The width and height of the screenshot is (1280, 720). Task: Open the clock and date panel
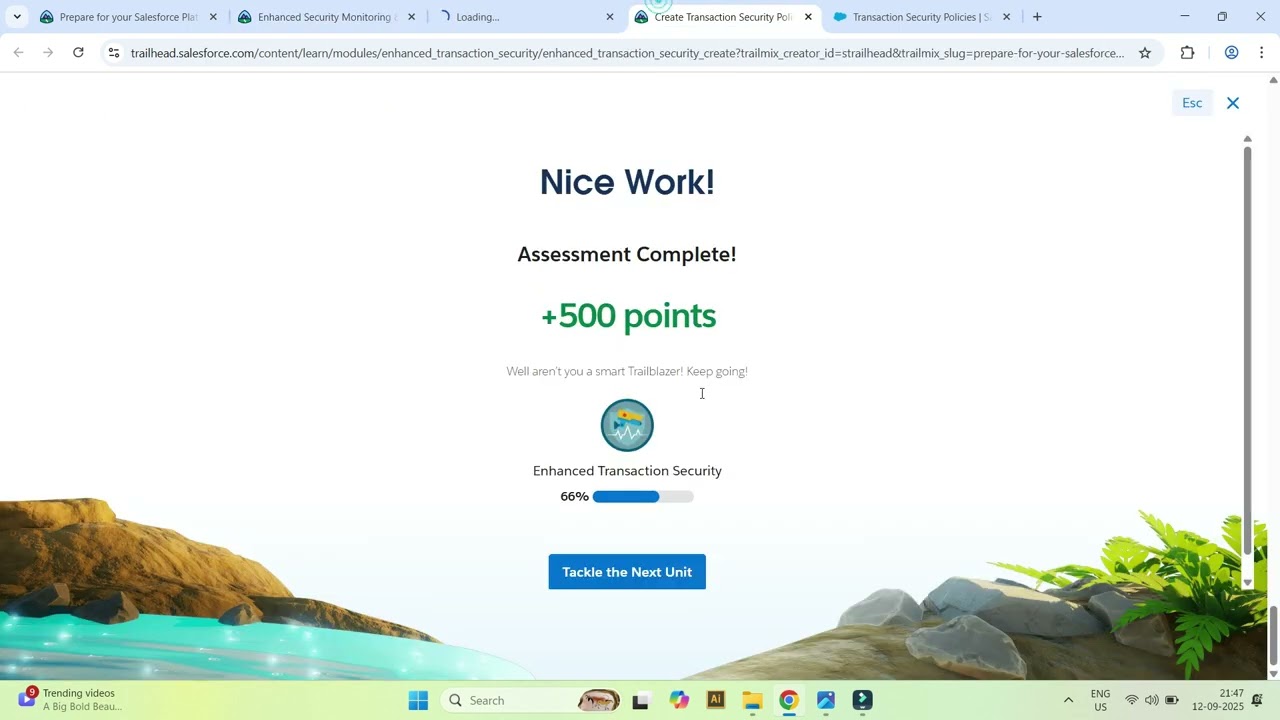pyautogui.click(x=1218, y=700)
